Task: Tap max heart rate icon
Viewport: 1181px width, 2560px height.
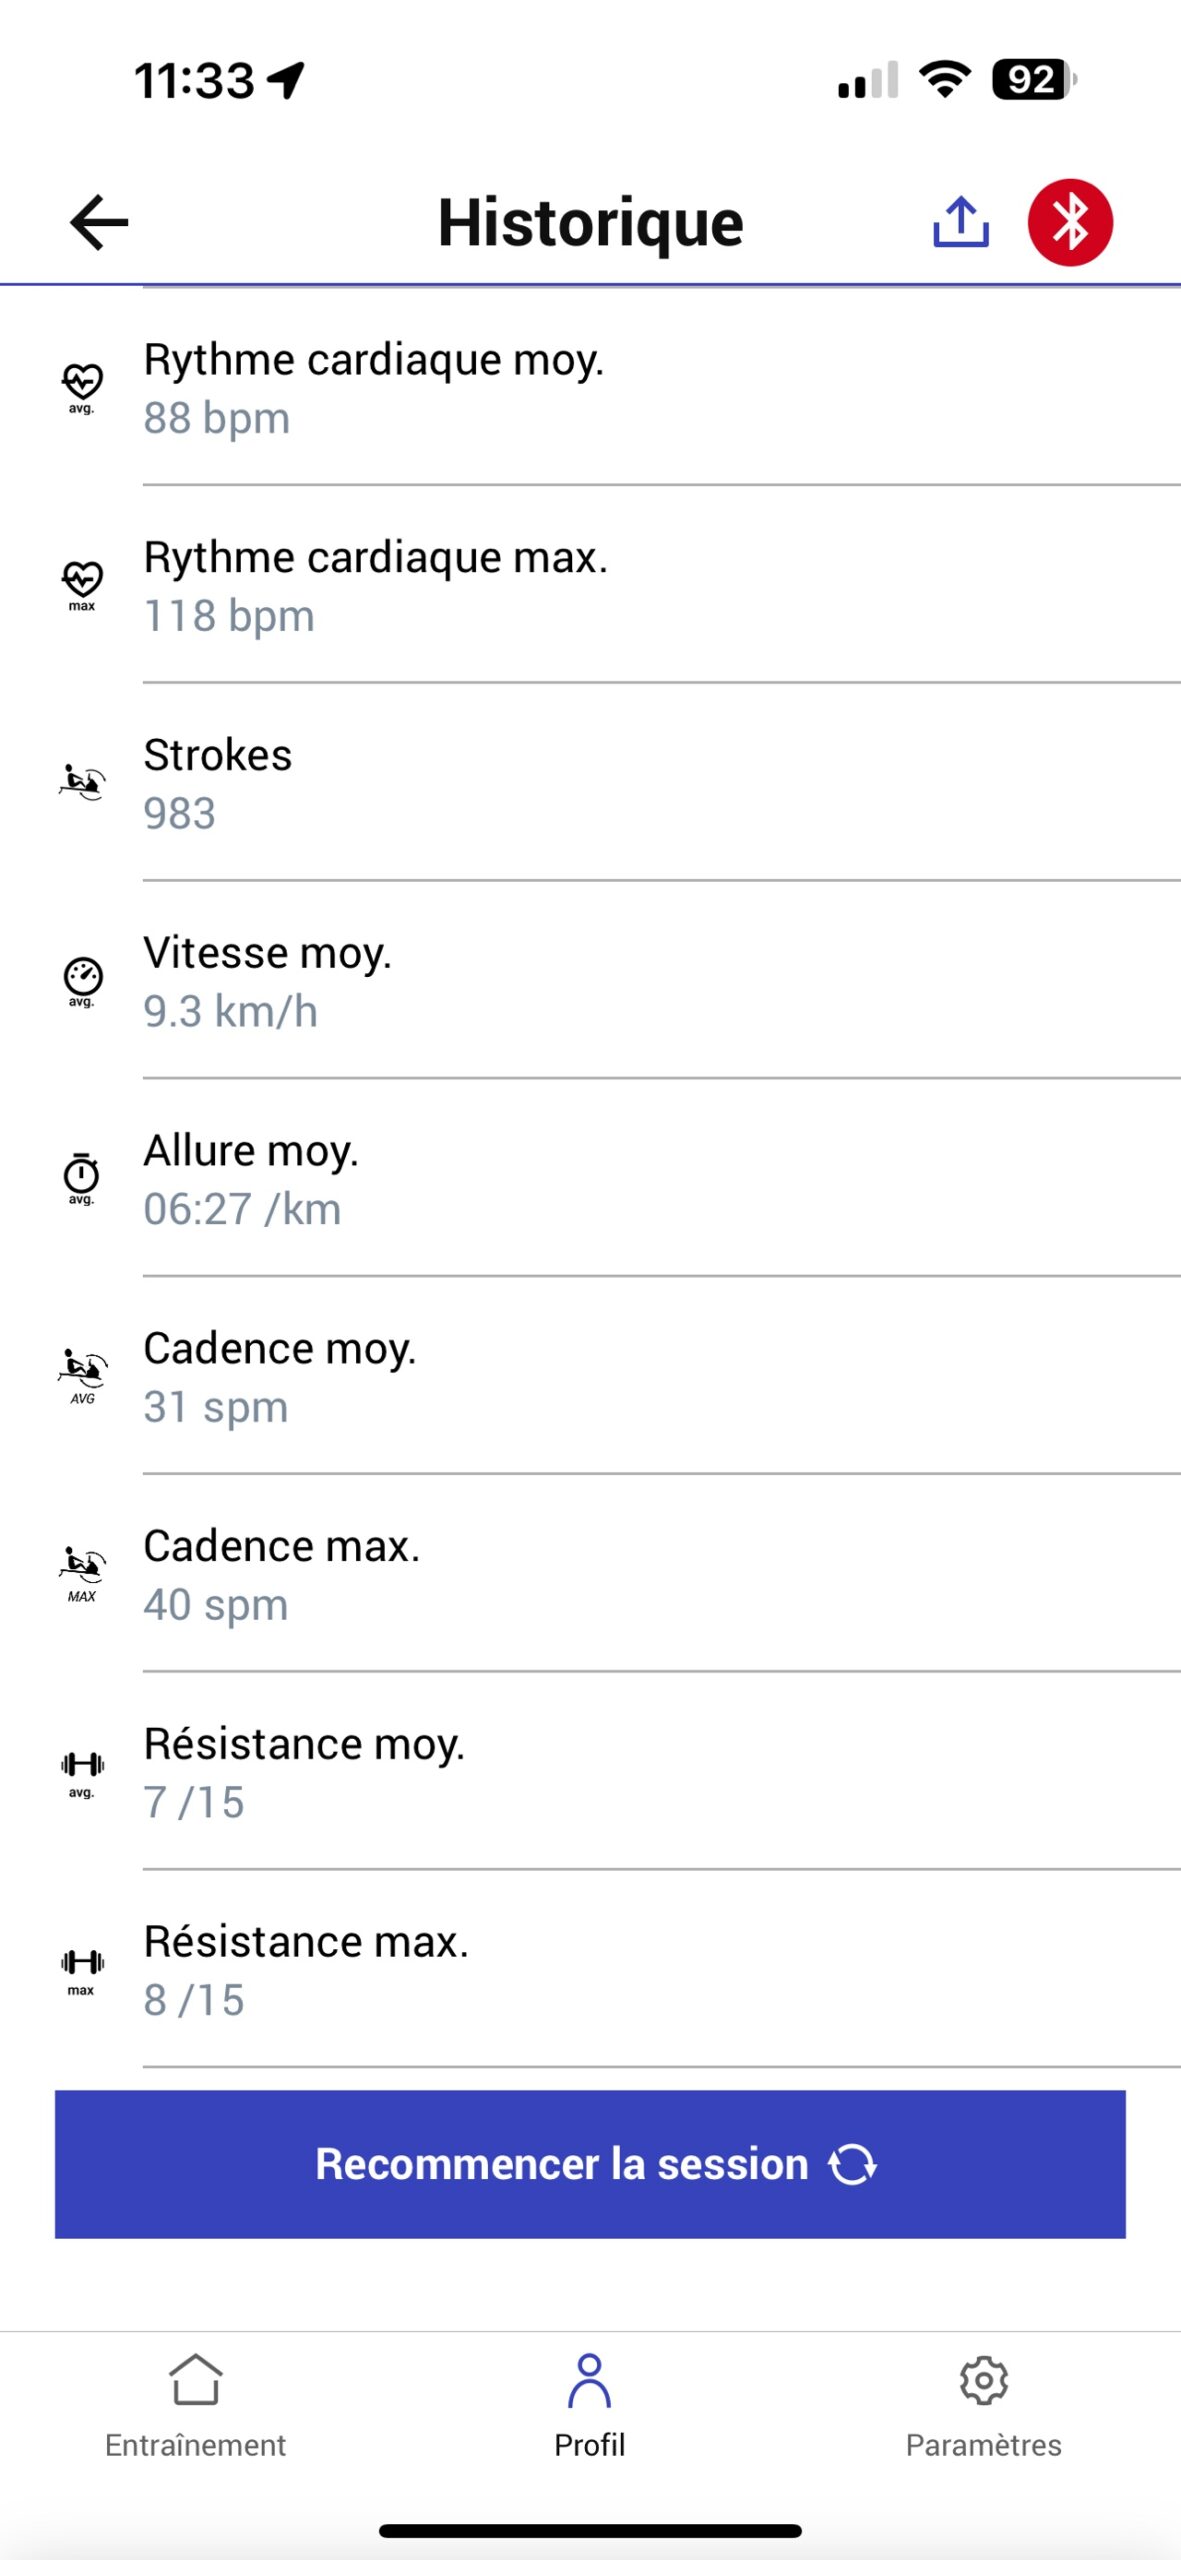Action: tap(82, 584)
